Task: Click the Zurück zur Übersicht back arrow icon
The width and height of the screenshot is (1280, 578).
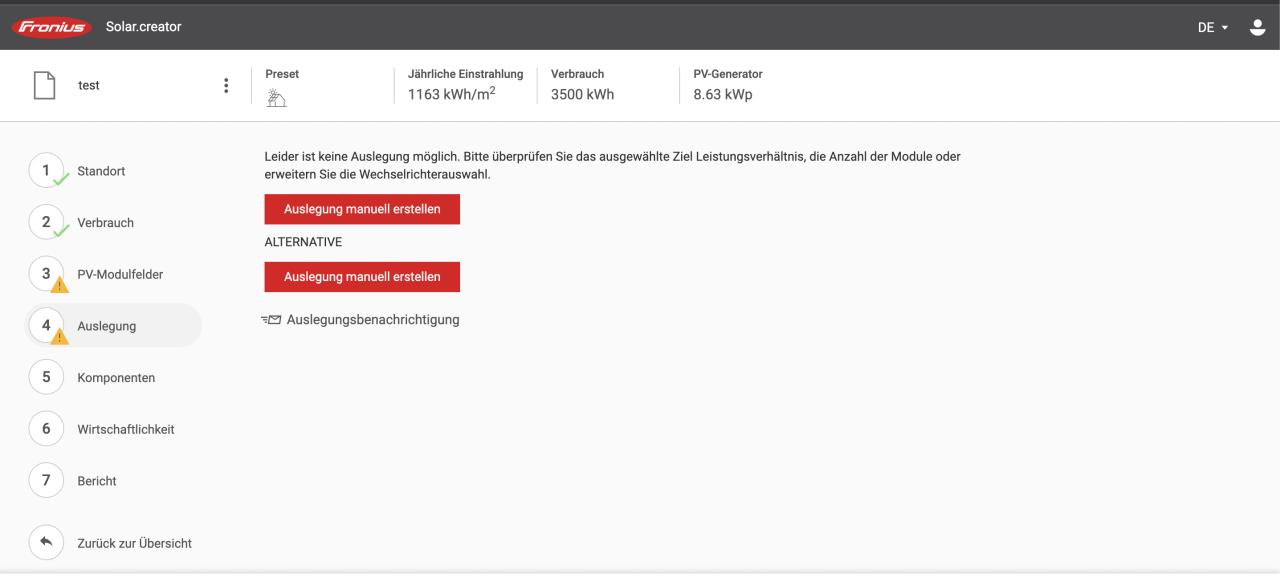Action: pyautogui.click(x=46, y=543)
